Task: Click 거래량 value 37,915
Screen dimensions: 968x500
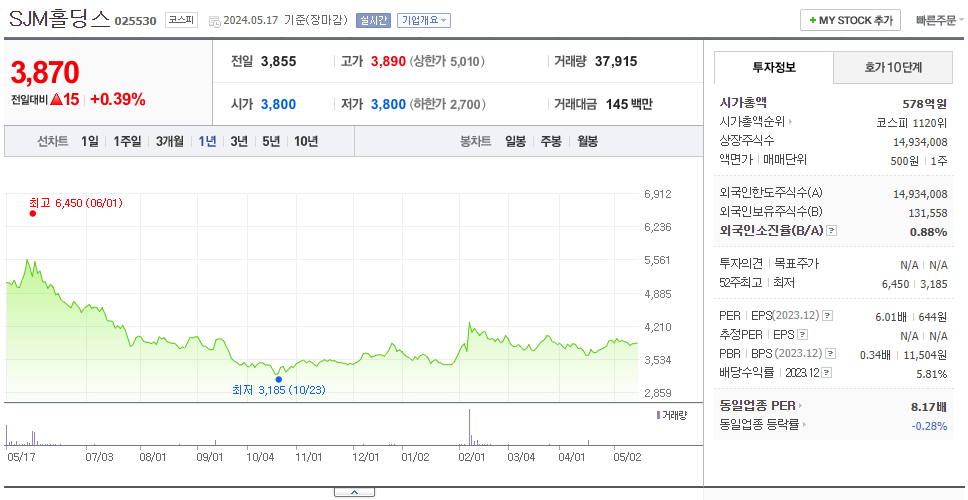Action: pyautogui.click(x=616, y=61)
